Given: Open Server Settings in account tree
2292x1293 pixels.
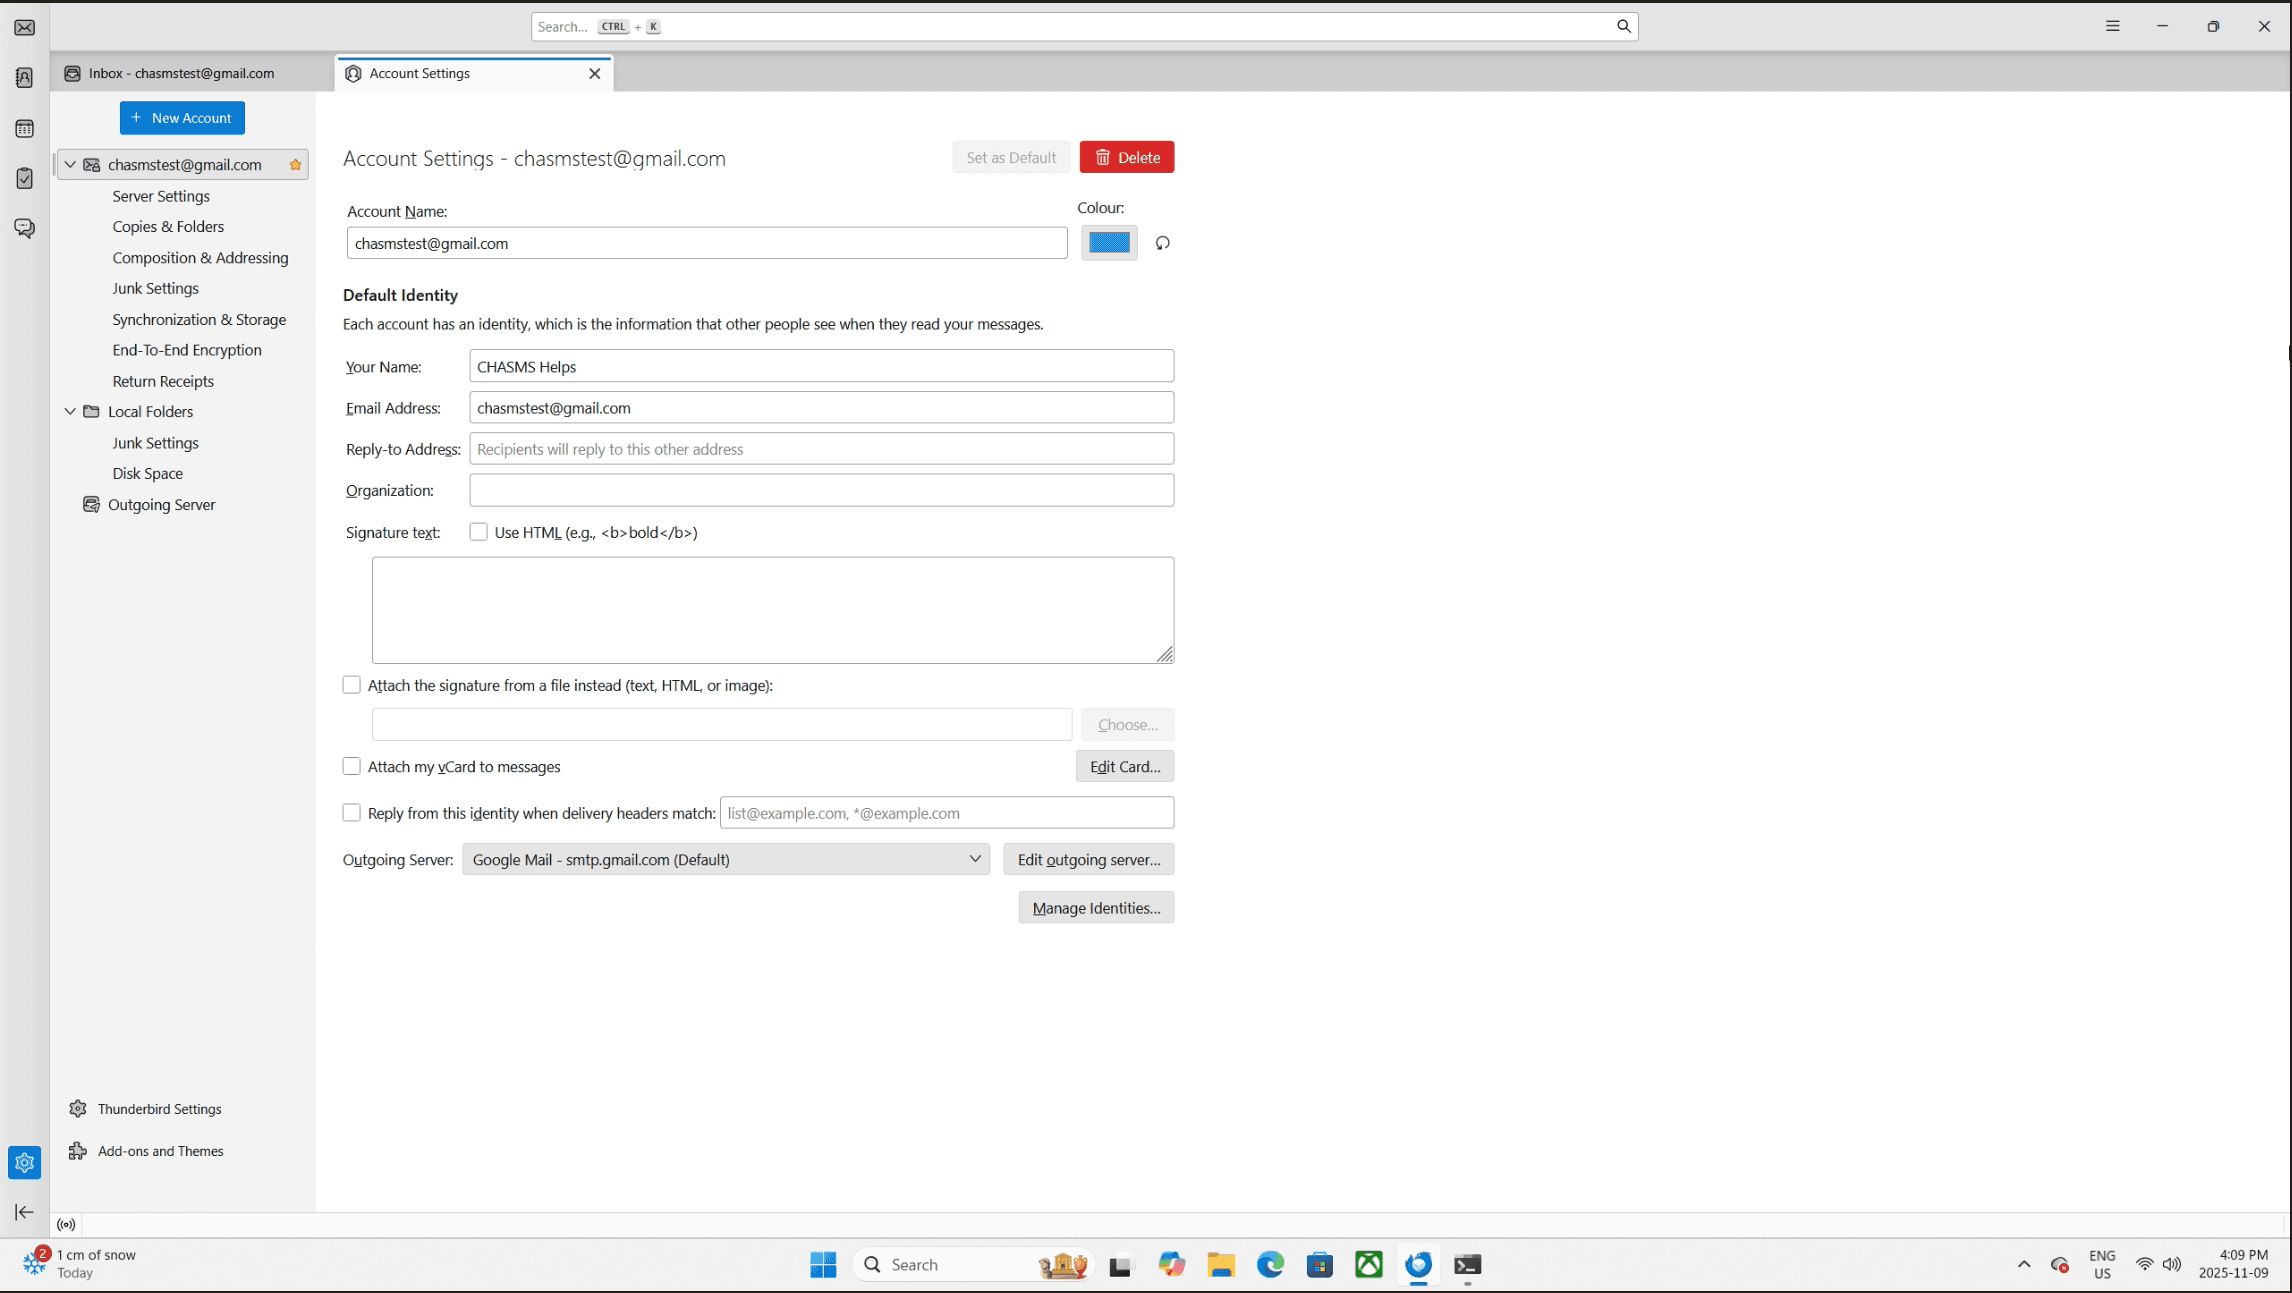Looking at the screenshot, I should (x=161, y=196).
